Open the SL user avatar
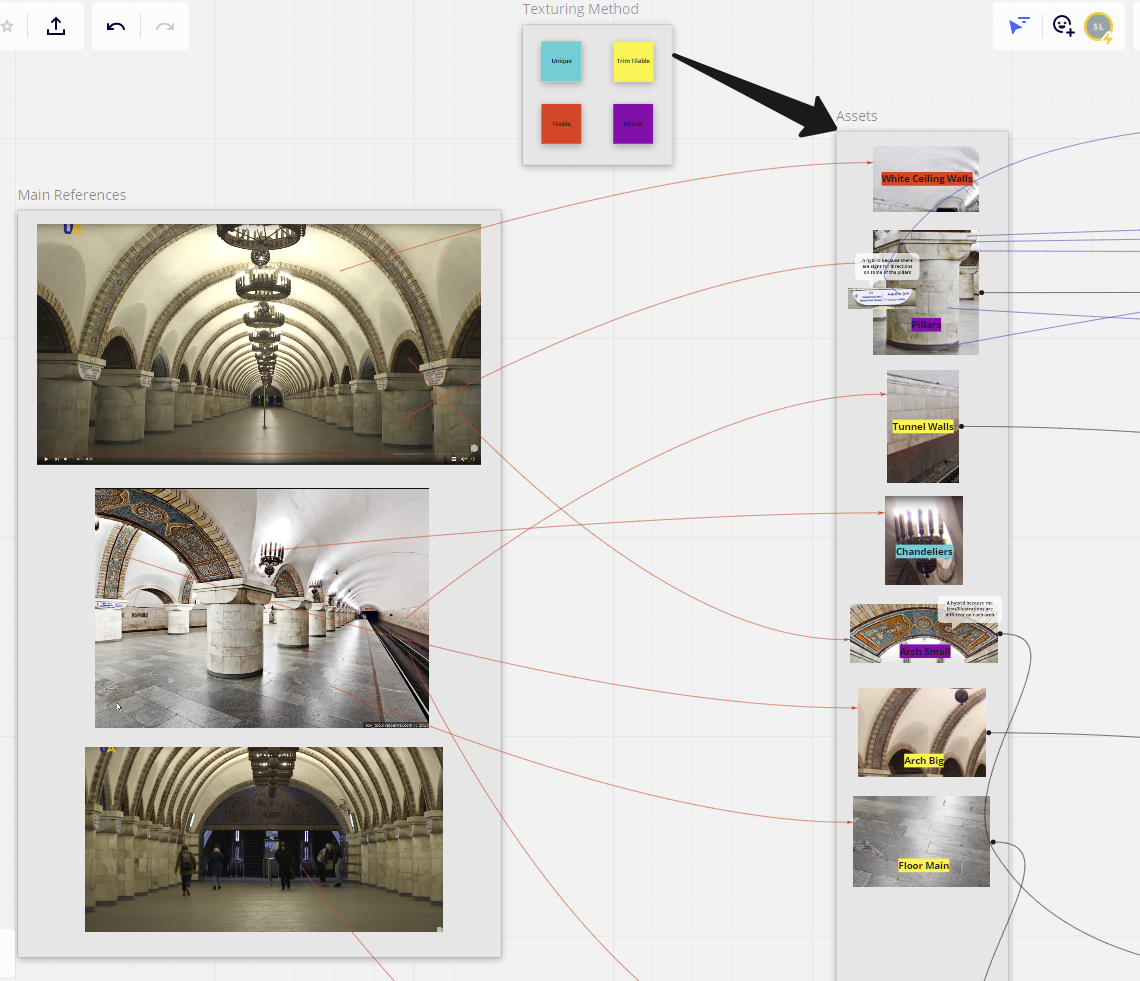The width and height of the screenshot is (1140, 981). point(1099,26)
